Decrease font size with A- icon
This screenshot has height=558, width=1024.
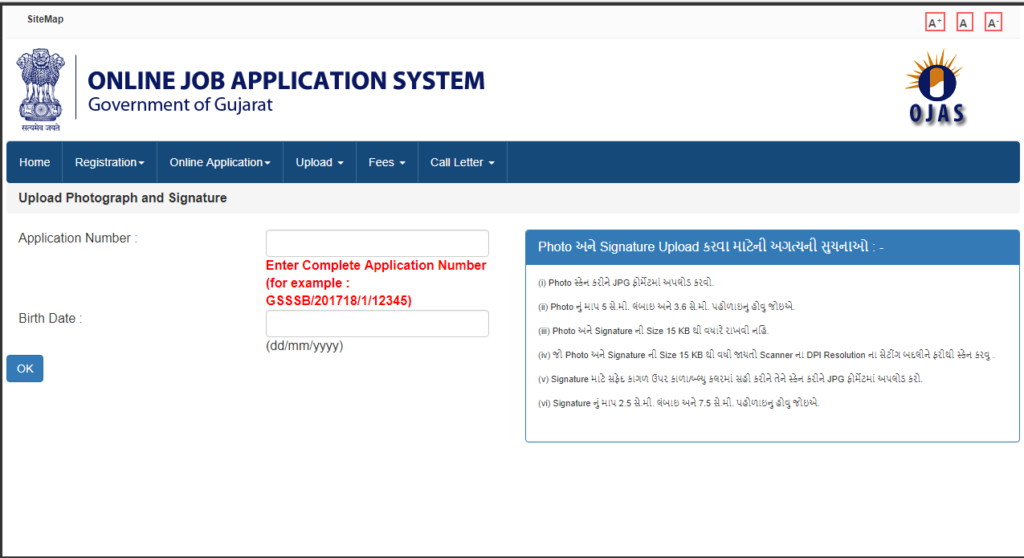(993, 22)
